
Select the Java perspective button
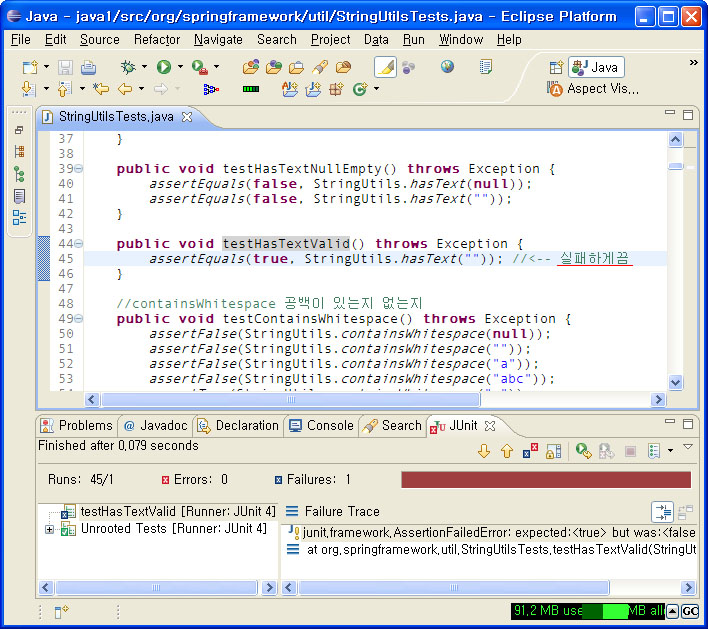596,68
